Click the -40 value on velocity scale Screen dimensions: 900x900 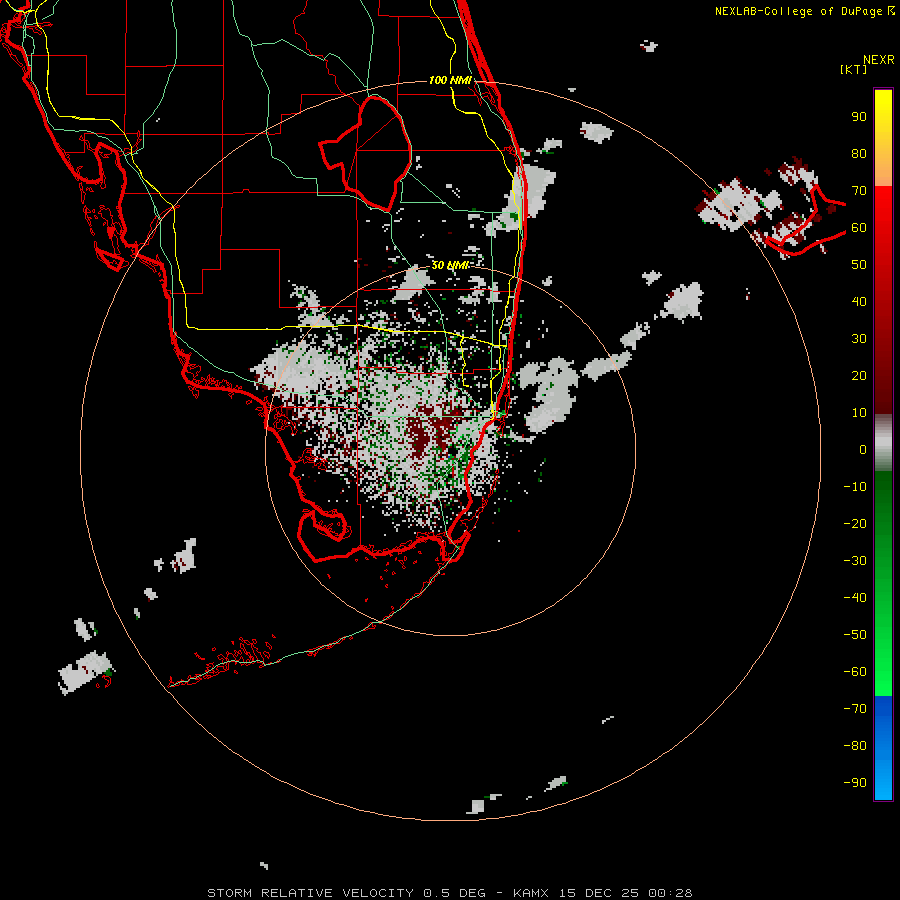click(x=855, y=598)
